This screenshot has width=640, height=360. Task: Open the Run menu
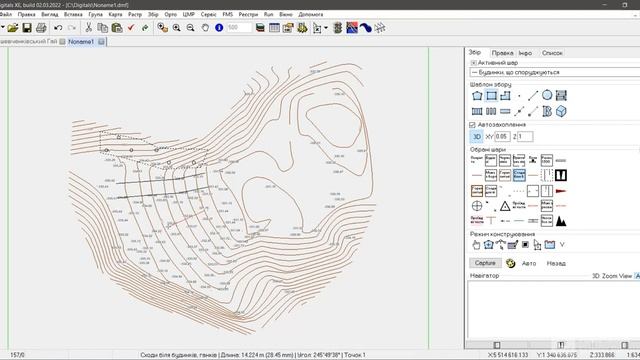pos(269,14)
